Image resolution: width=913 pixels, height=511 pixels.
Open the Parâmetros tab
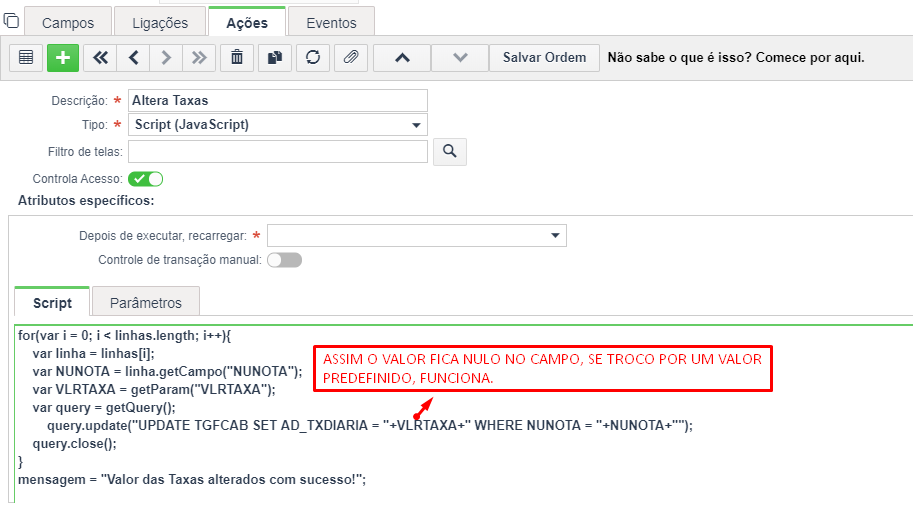point(146,302)
